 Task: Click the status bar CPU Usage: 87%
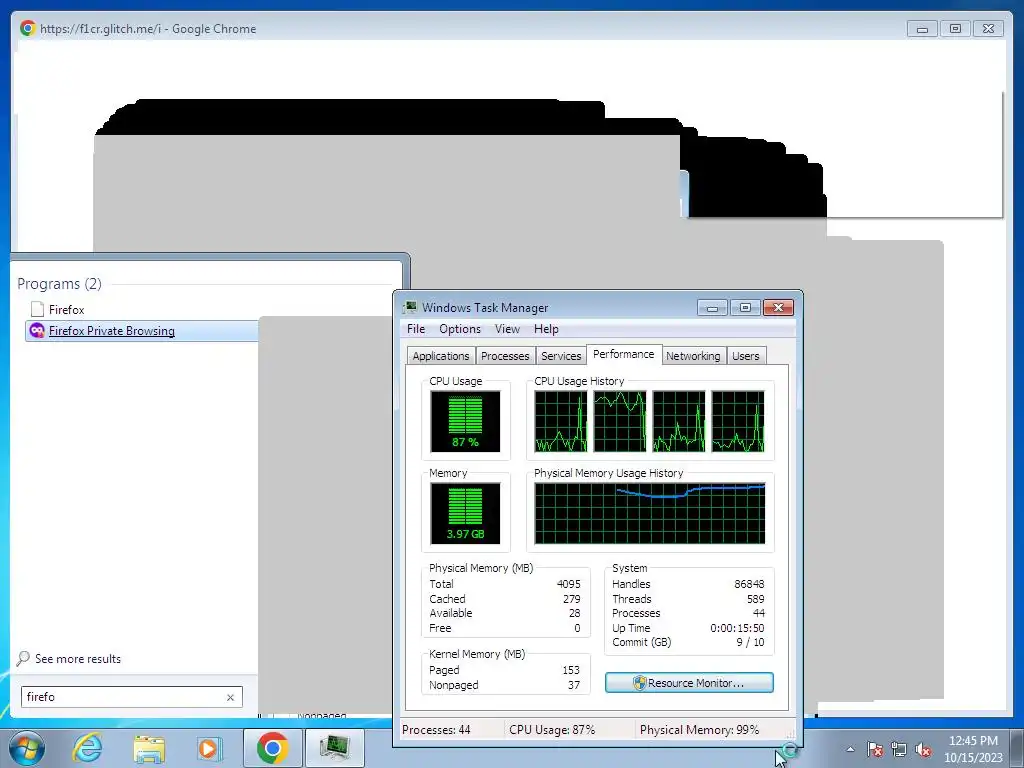(x=552, y=729)
